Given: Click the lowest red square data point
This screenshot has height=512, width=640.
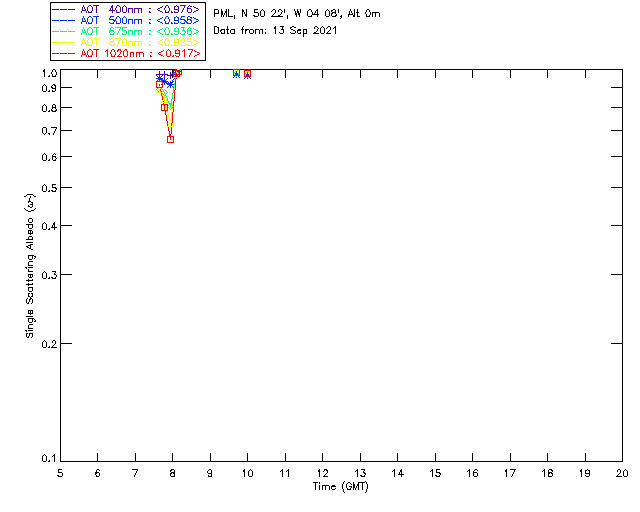Looking at the screenshot, I should [x=171, y=140].
